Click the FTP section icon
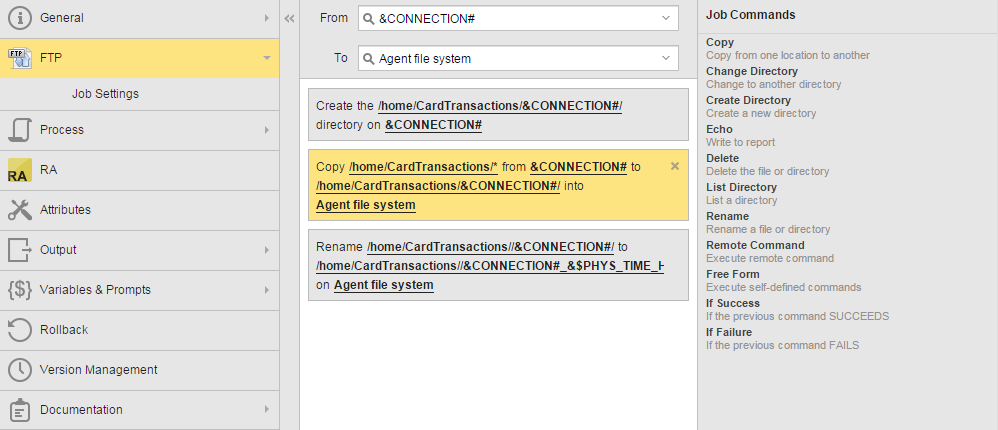This screenshot has height=430, width=998. point(19,58)
